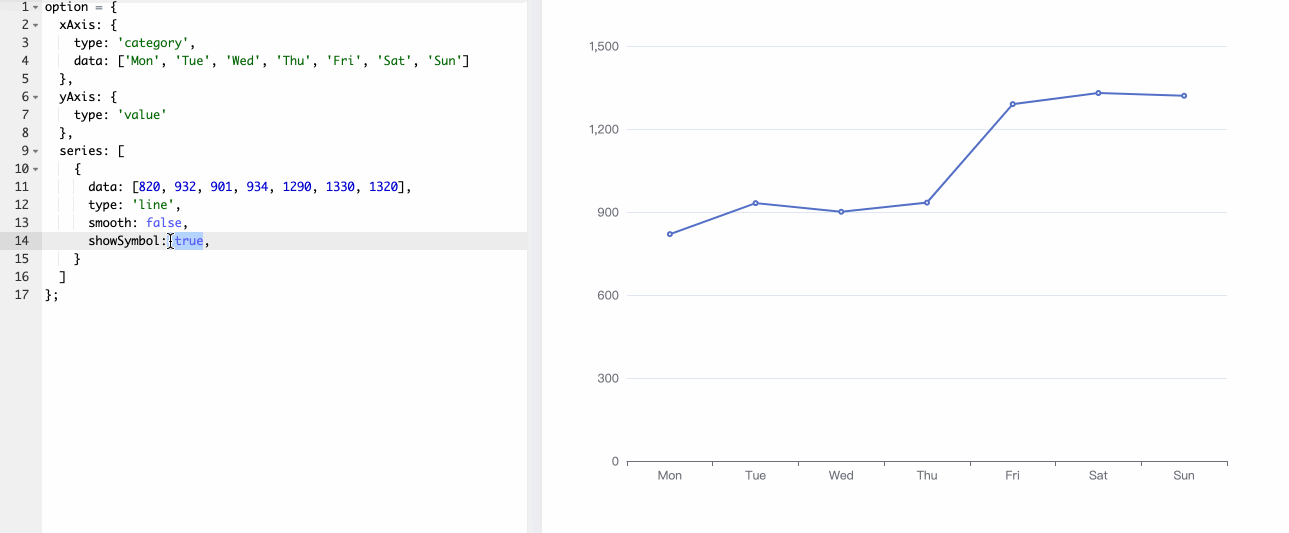Image resolution: width=1289 pixels, height=533 pixels.
Task: Click the 1290 value in data array
Action: [297, 187]
